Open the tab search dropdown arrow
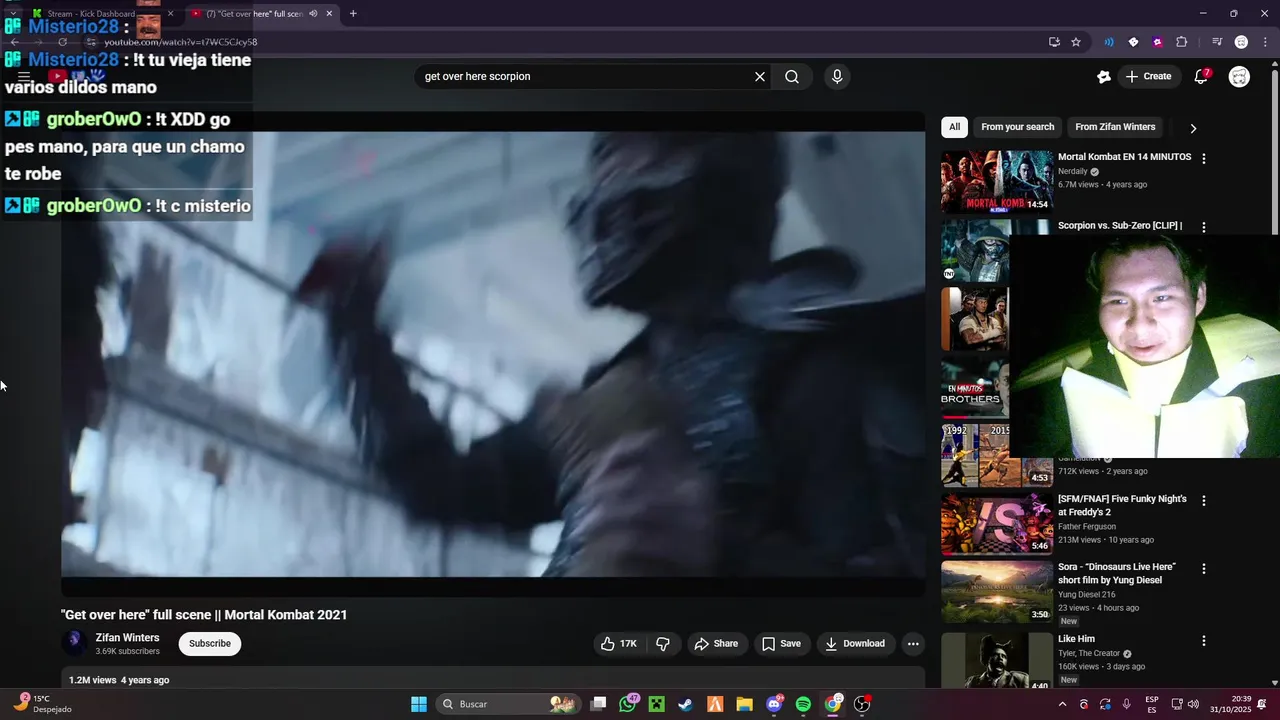 (x=12, y=14)
